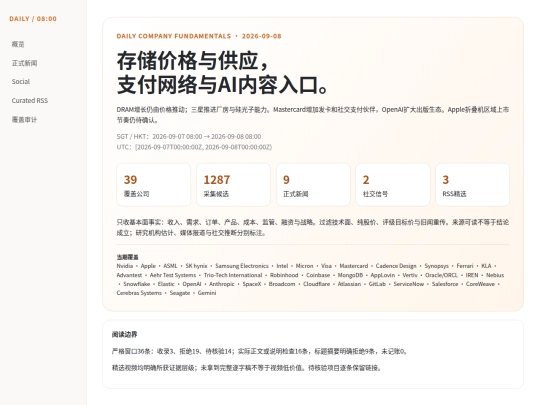Click Broadcom in the coverage list
Screen dimensions: 540x405
click(282, 284)
